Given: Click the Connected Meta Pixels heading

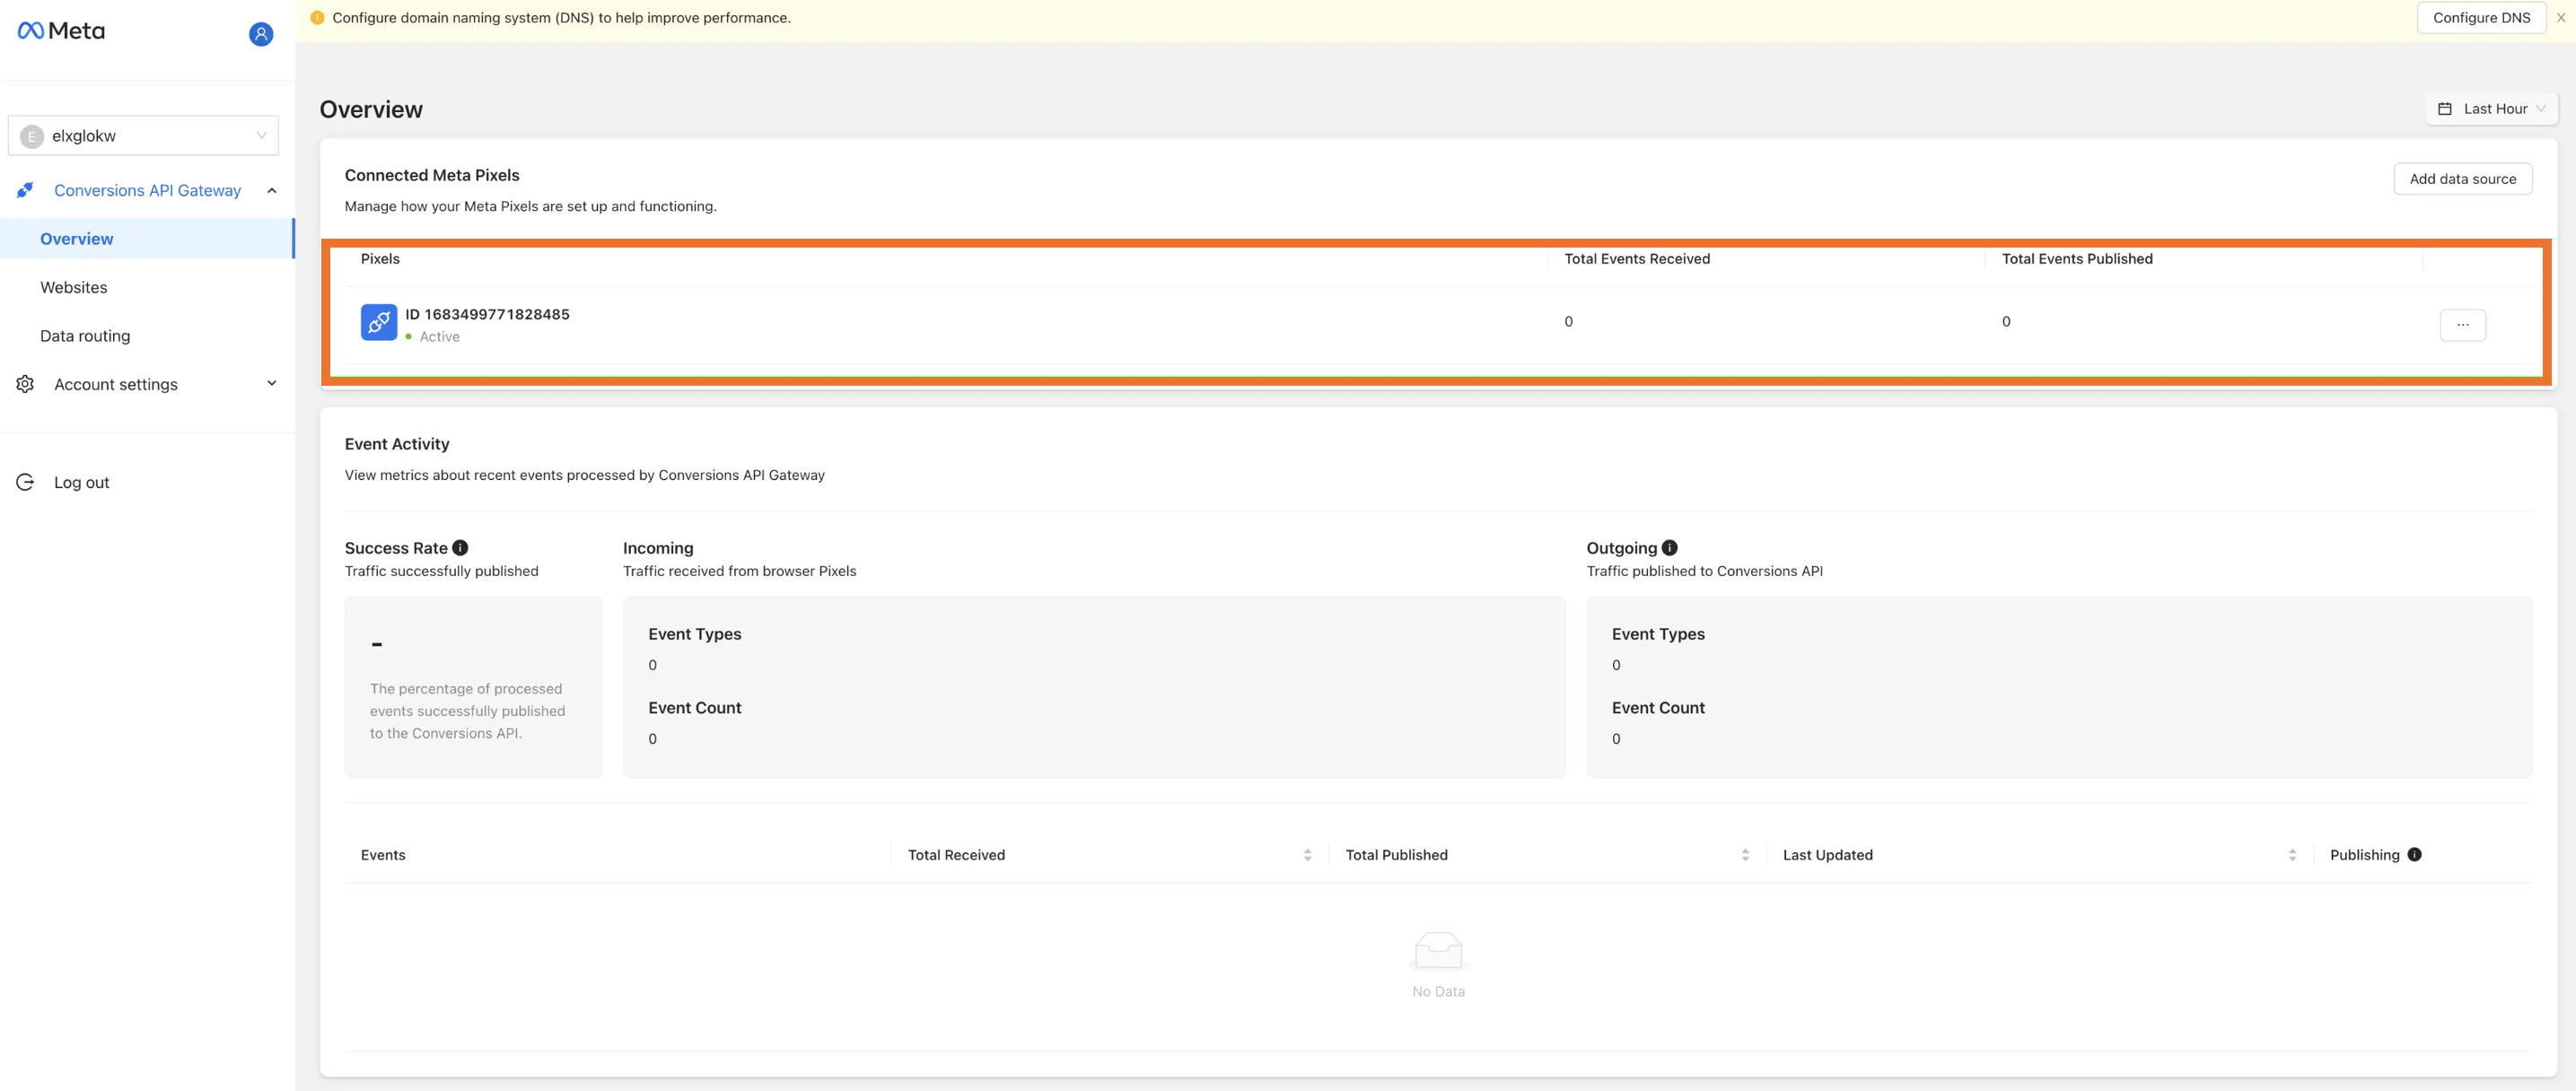Looking at the screenshot, I should [x=432, y=175].
